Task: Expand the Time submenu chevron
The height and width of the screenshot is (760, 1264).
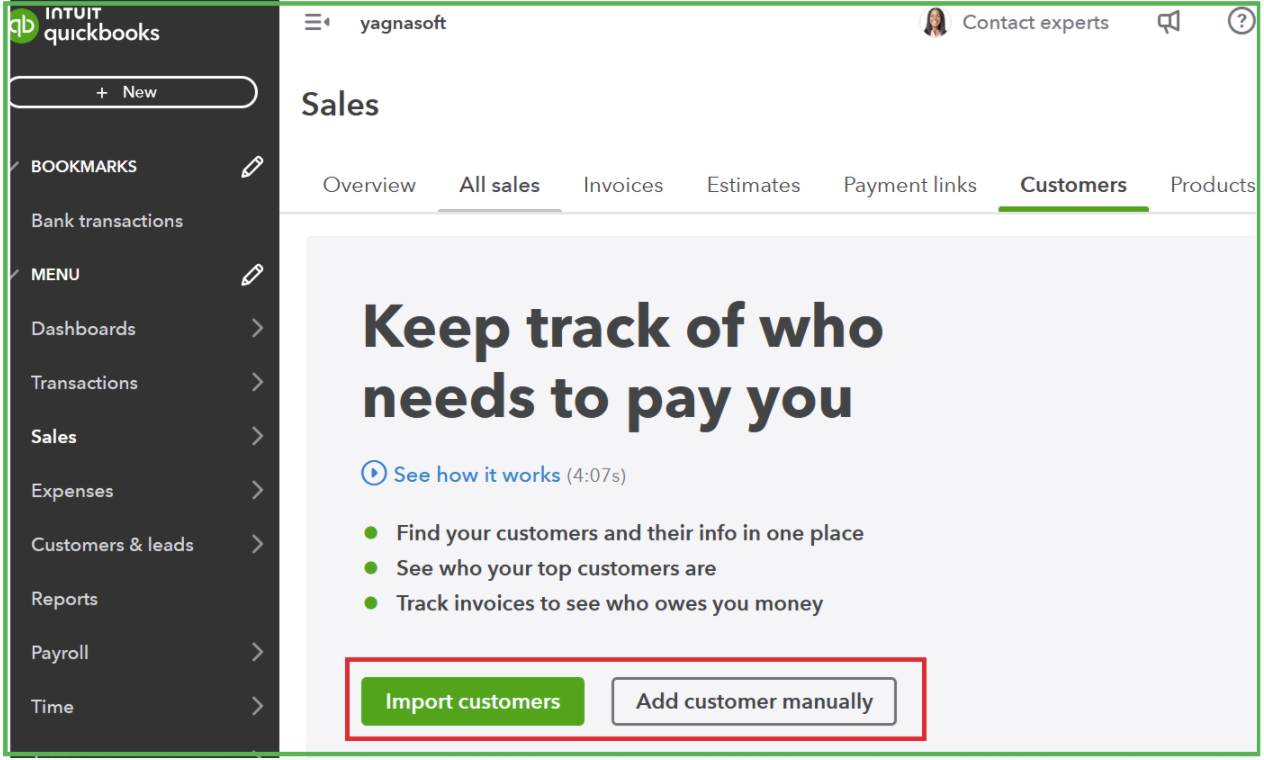Action: (257, 706)
